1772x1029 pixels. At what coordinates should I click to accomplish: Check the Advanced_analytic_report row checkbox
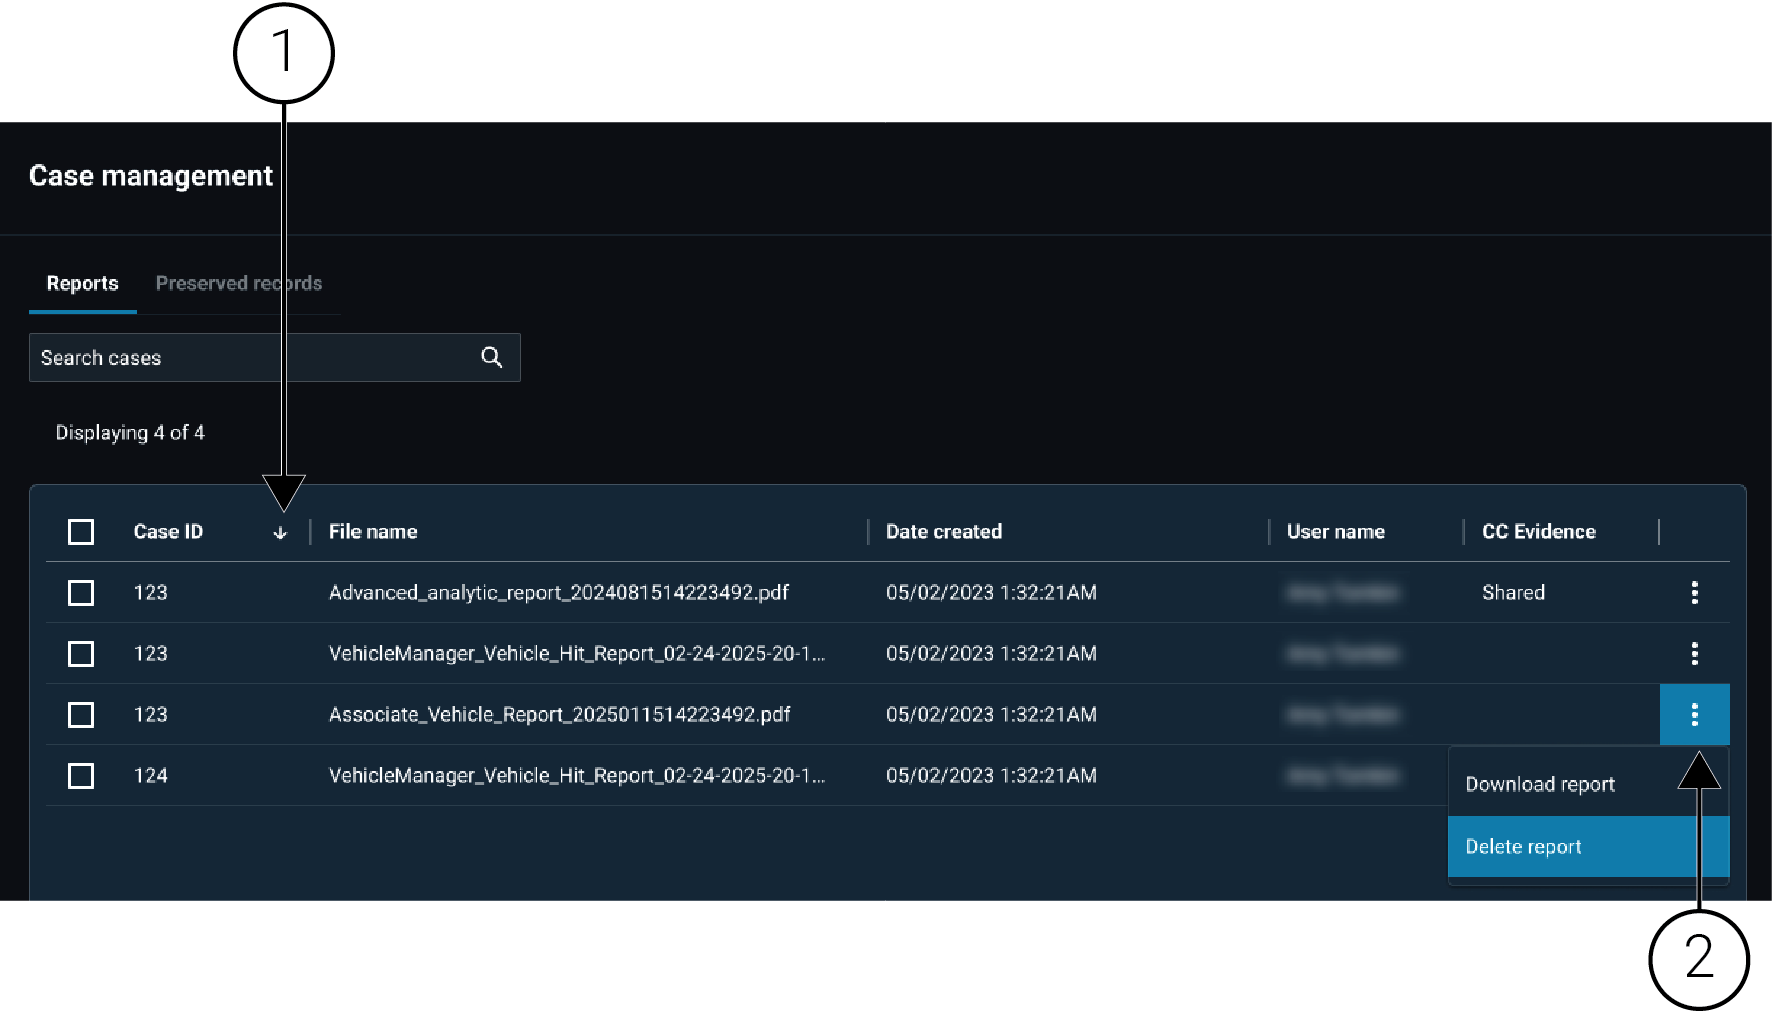(x=81, y=592)
